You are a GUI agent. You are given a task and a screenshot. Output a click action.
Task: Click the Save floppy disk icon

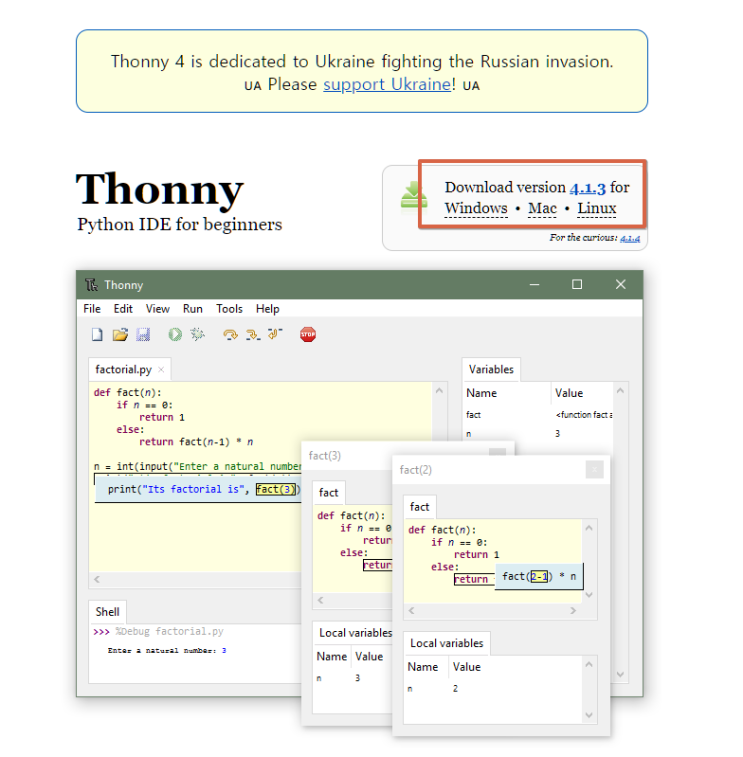click(143, 334)
